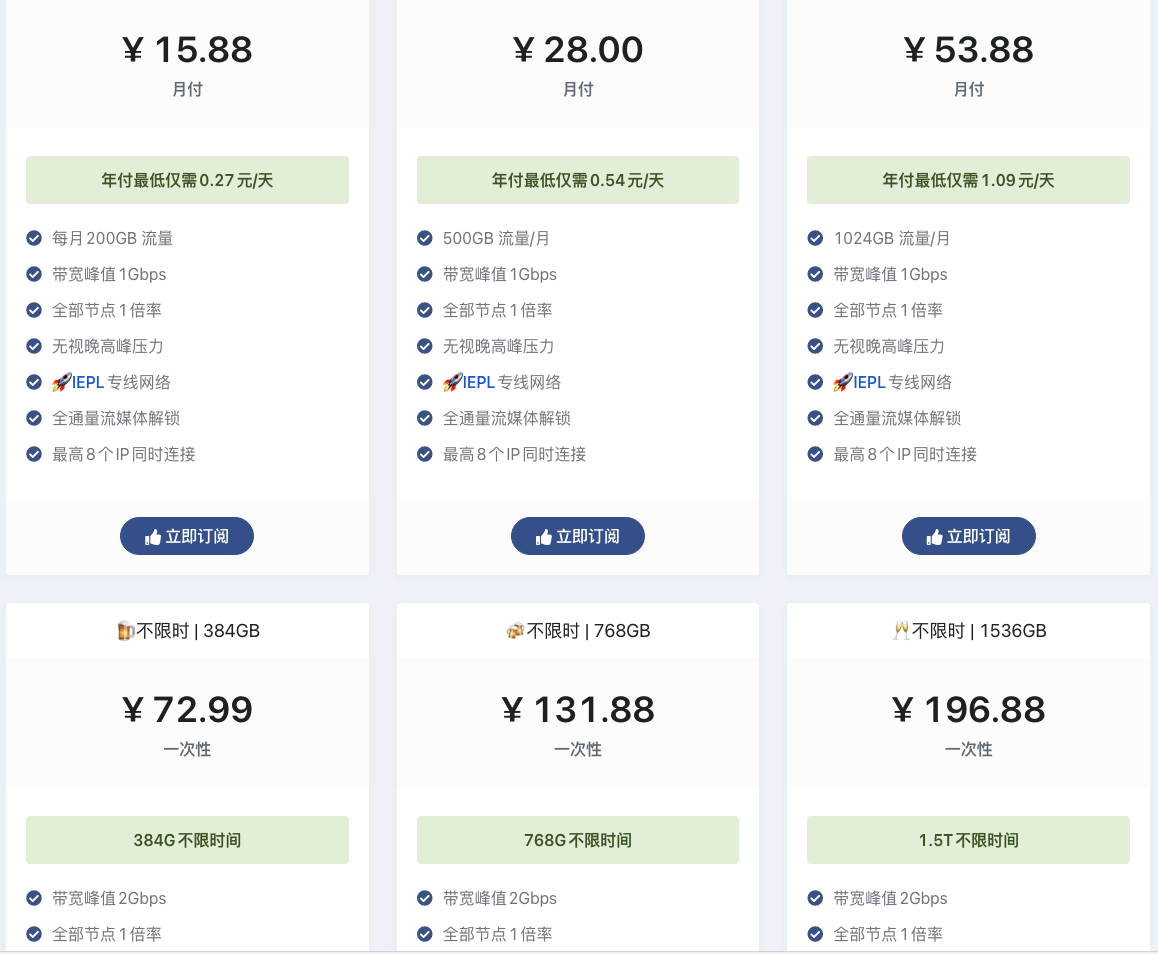Click the ¥ 72.99 price
Image resolution: width=1158 pixels, height=954 pixels.
tap(187, 710)
